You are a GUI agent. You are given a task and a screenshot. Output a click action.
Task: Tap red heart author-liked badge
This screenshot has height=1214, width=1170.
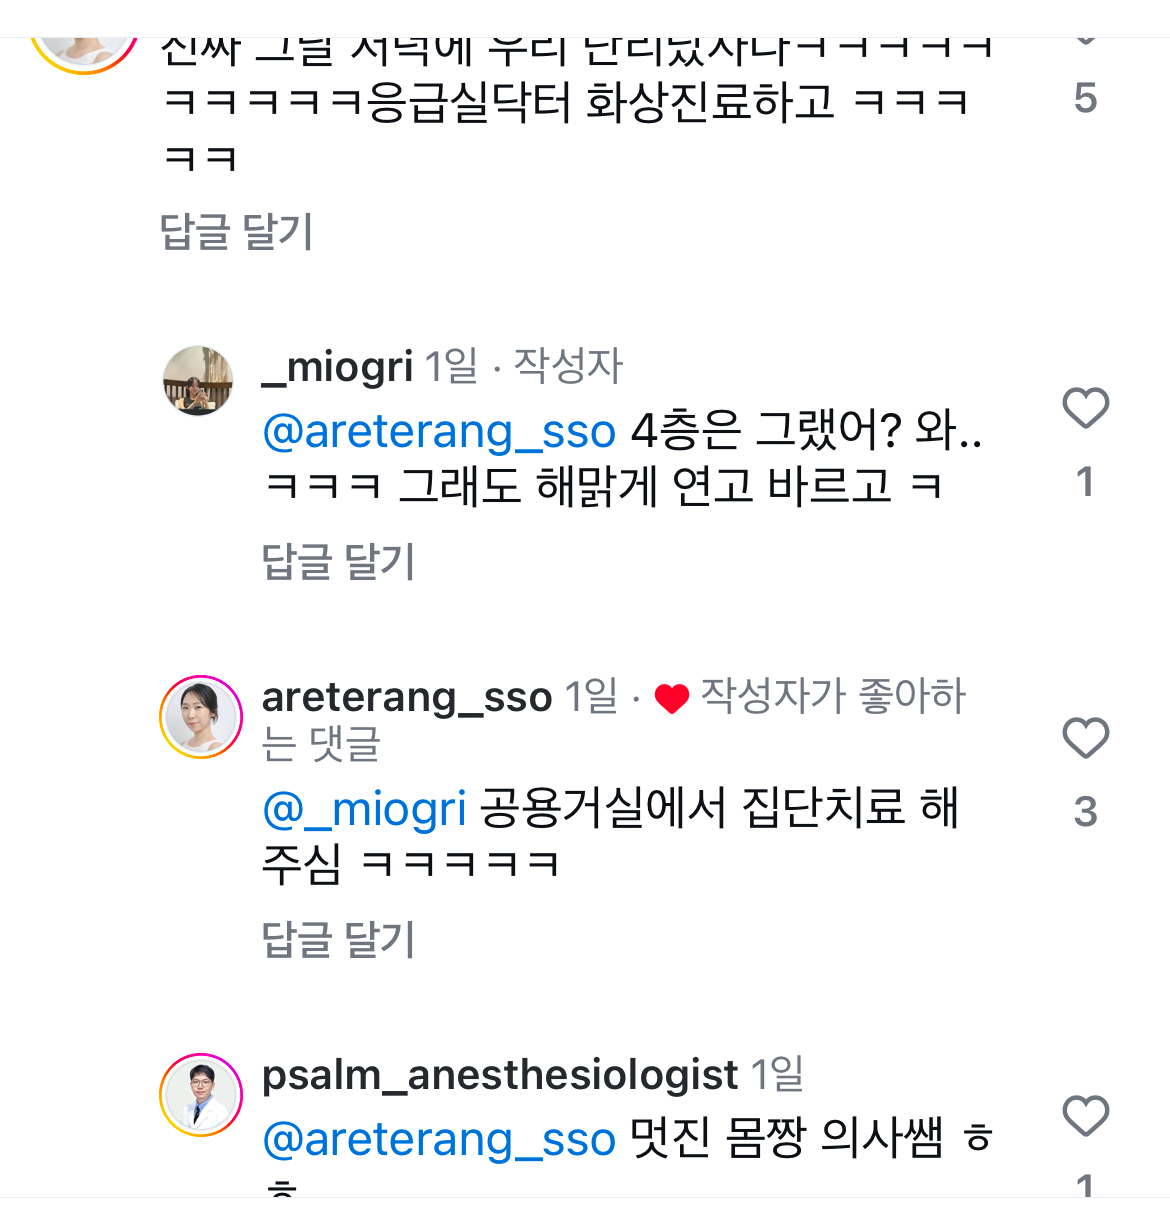point(671,699)
